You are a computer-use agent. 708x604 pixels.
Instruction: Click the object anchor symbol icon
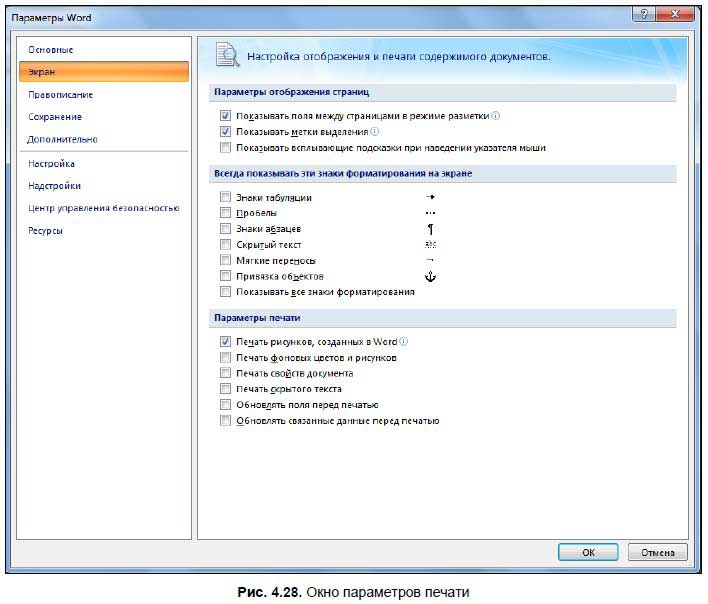[430, 276]
